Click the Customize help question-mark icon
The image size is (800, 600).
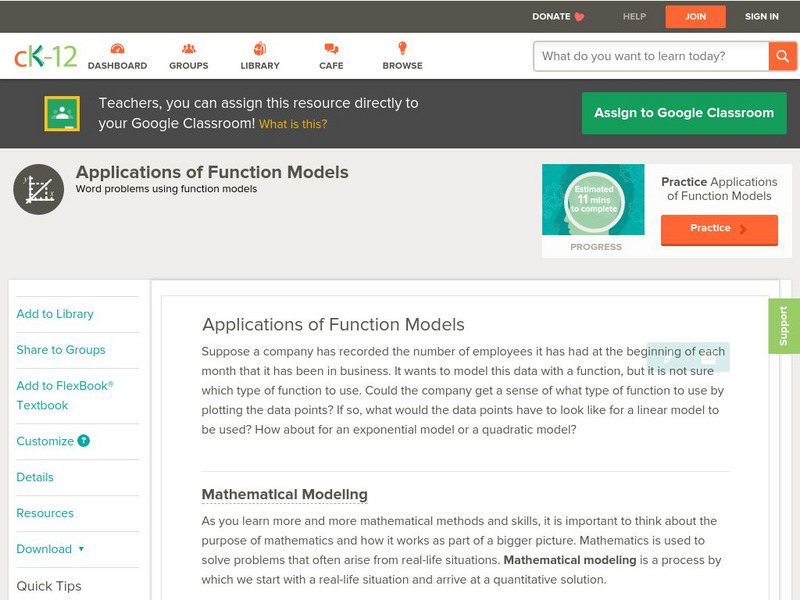(84, 441)
